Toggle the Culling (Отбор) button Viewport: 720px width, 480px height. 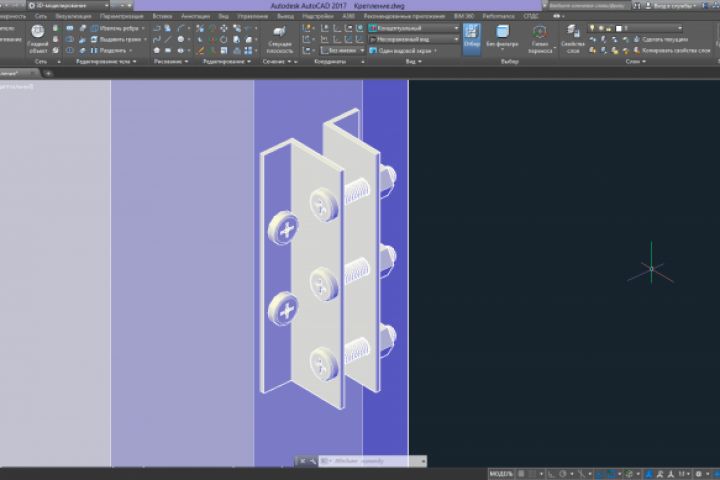[472, 39]
